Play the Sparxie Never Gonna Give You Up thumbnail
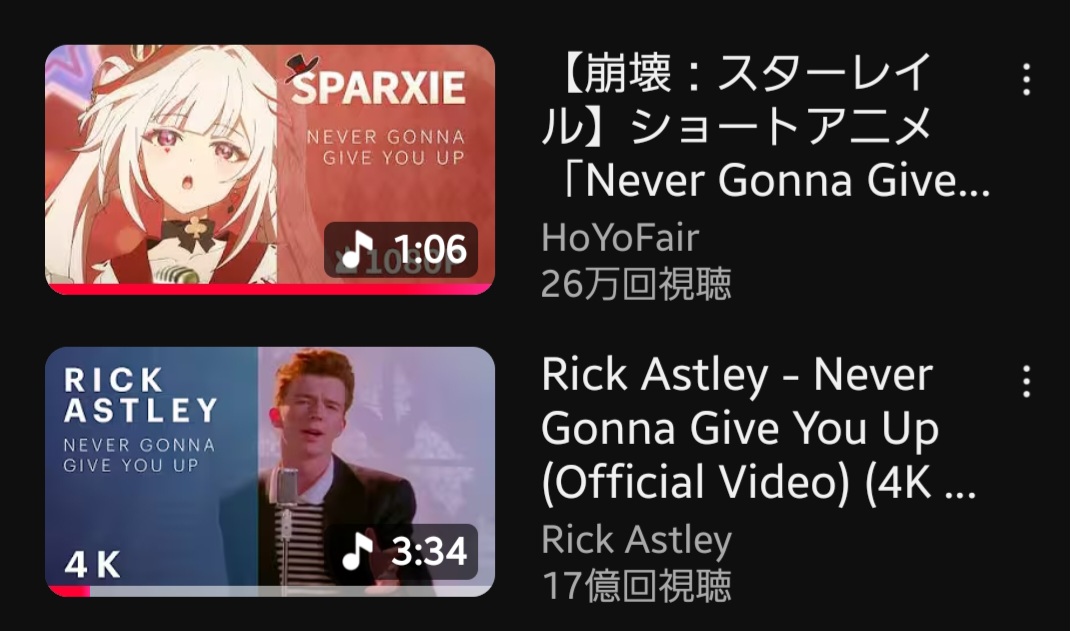The image size is (1070, 631). pyautogui.click(x=270, y=169)
